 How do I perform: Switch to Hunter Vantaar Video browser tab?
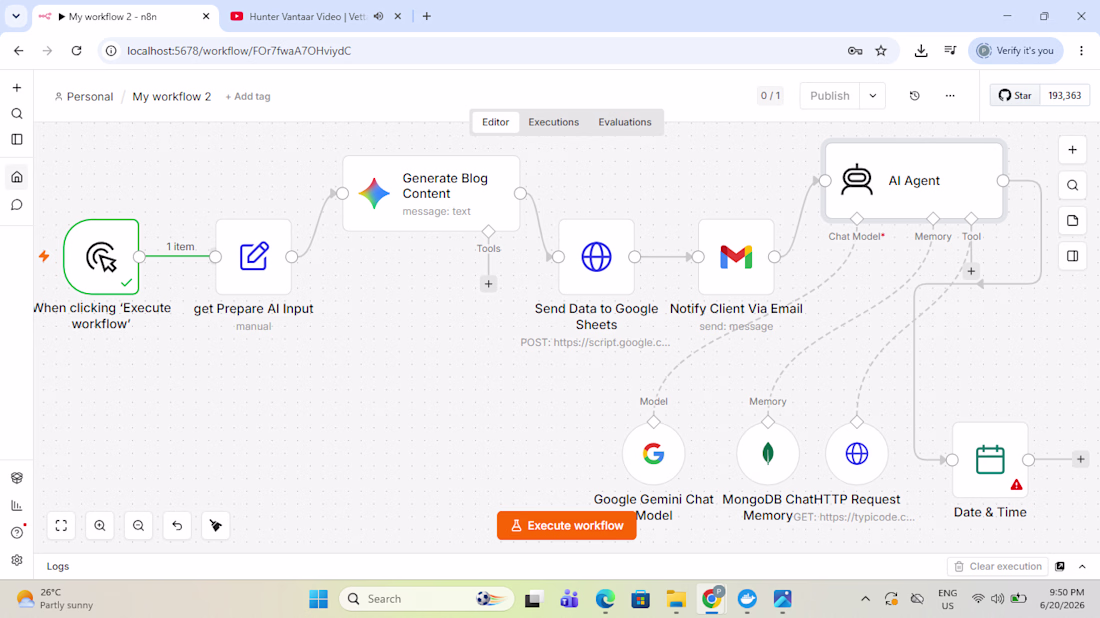pyautogui.click(x=307, y=16)
